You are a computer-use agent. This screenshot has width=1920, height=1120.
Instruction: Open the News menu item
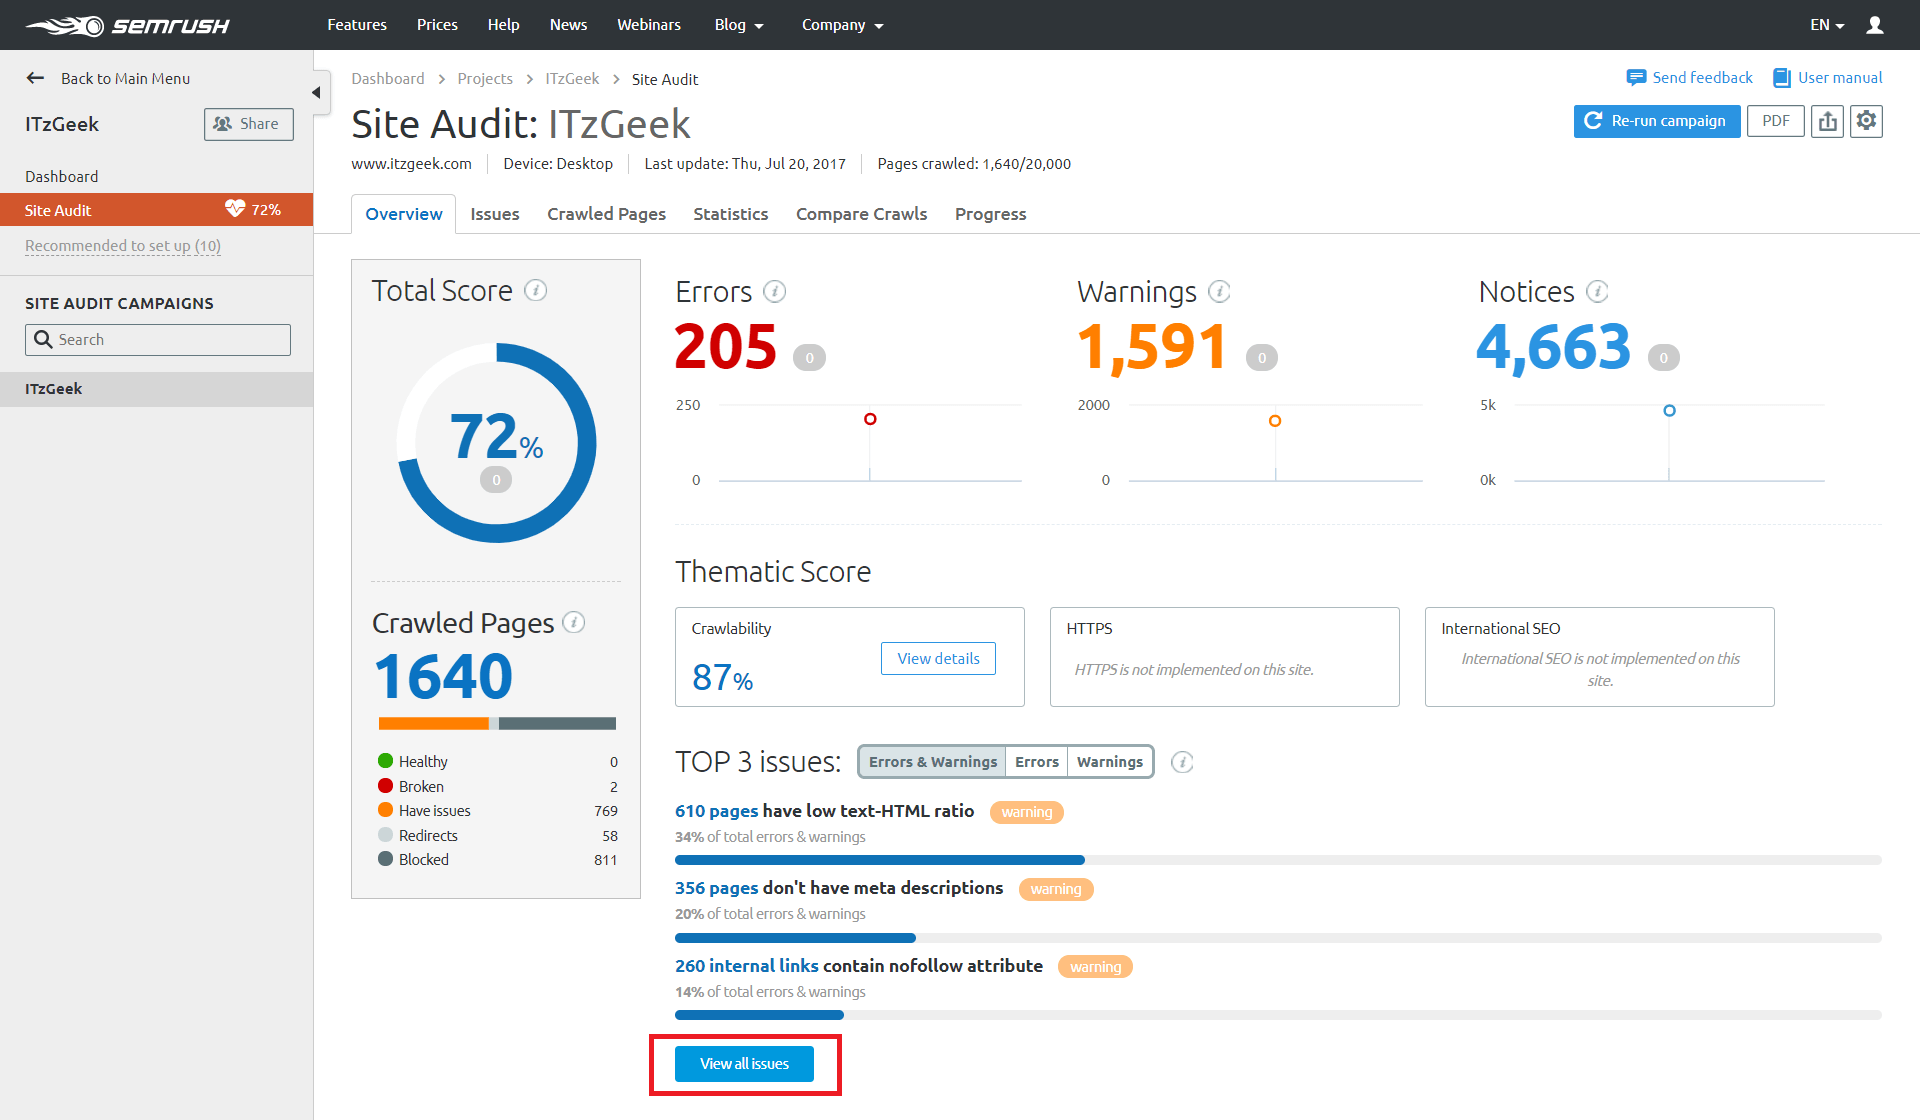[568, 25]
